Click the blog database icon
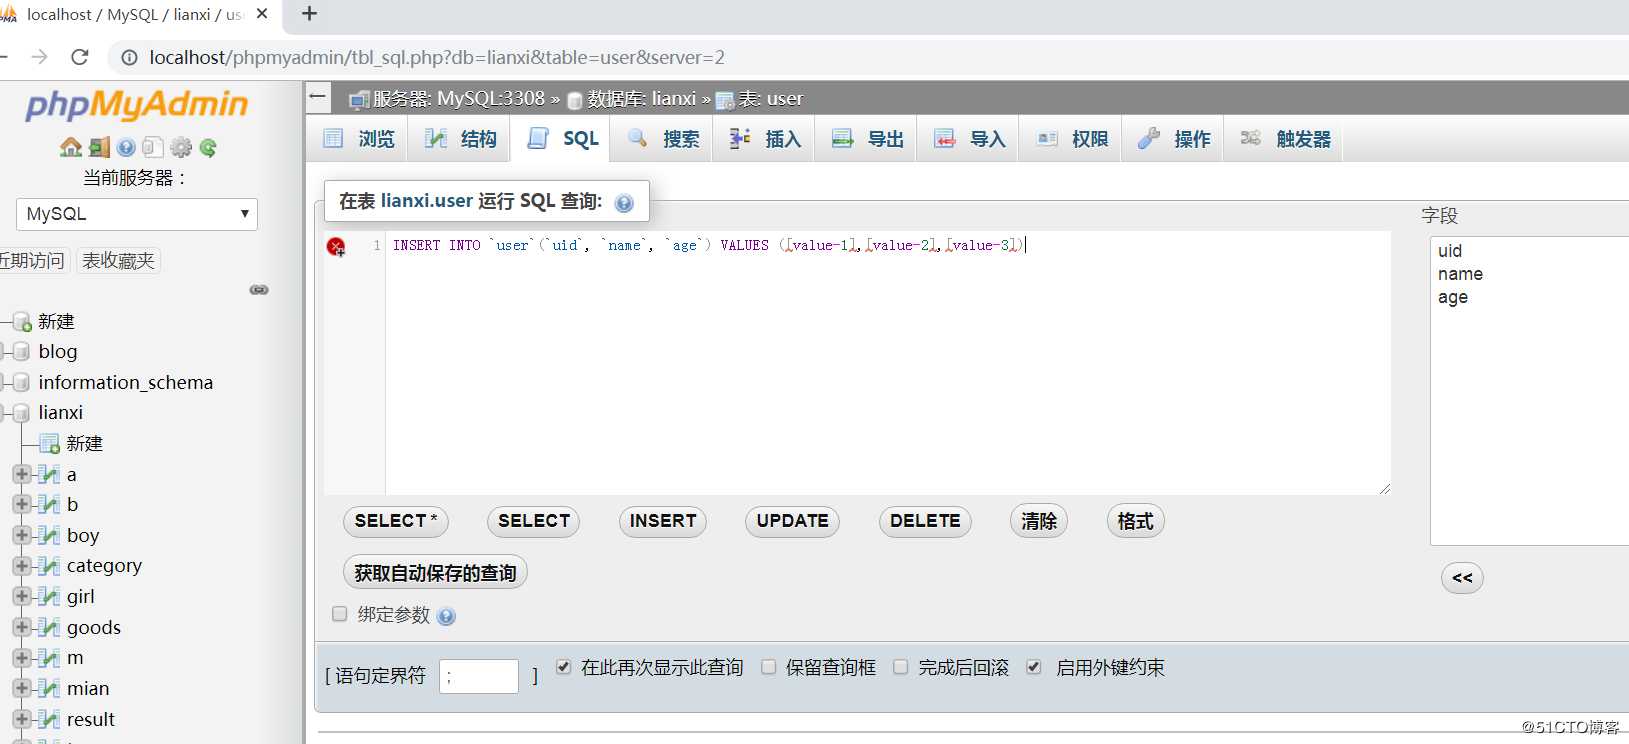This screenshot has height=744, width=1629. click(20, 351)
